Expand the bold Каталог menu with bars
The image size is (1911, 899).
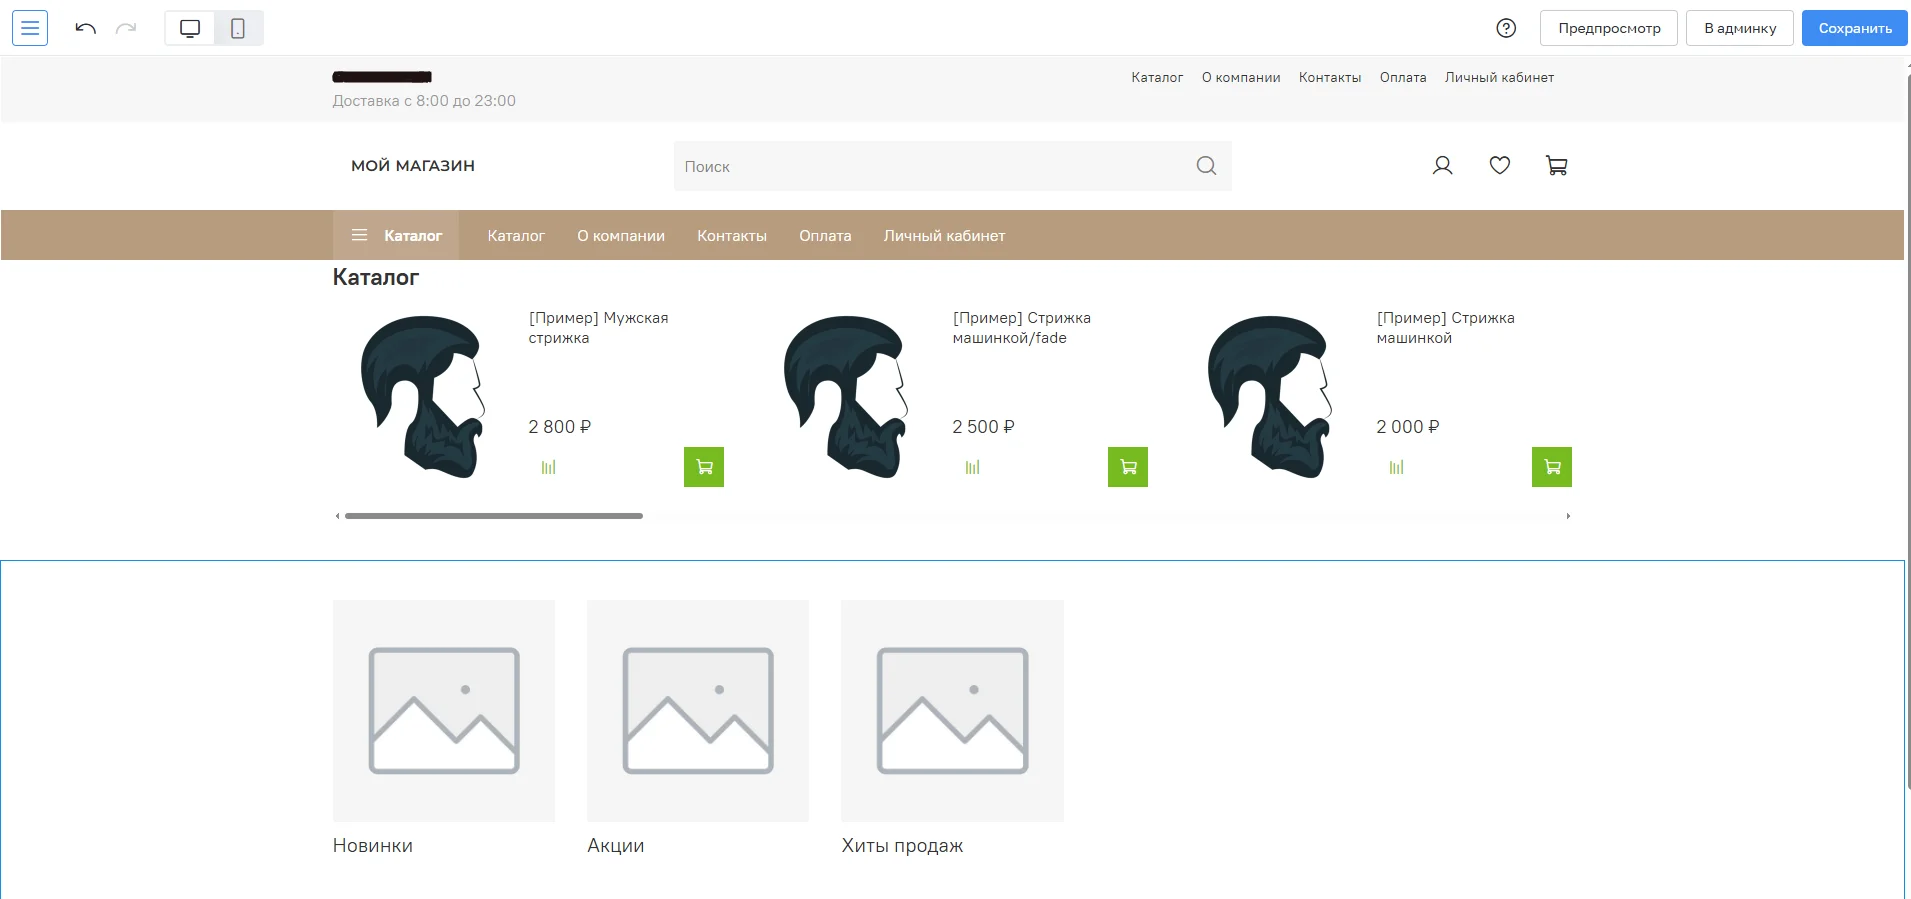397,236
